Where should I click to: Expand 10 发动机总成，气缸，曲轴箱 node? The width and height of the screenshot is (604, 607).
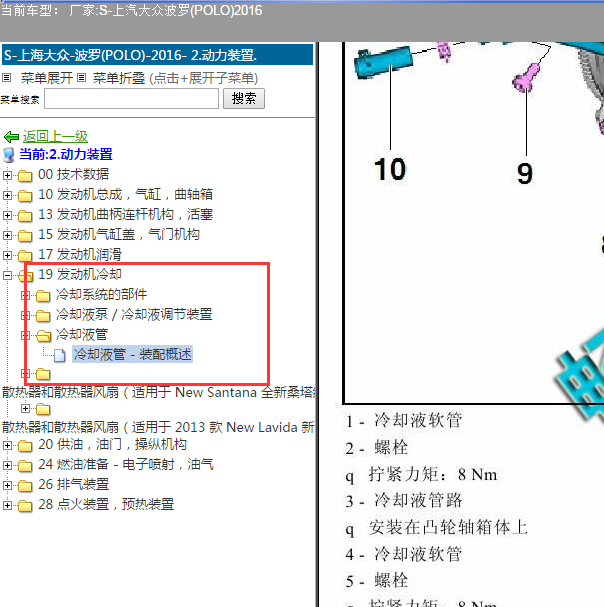click(x=7, y=195)
